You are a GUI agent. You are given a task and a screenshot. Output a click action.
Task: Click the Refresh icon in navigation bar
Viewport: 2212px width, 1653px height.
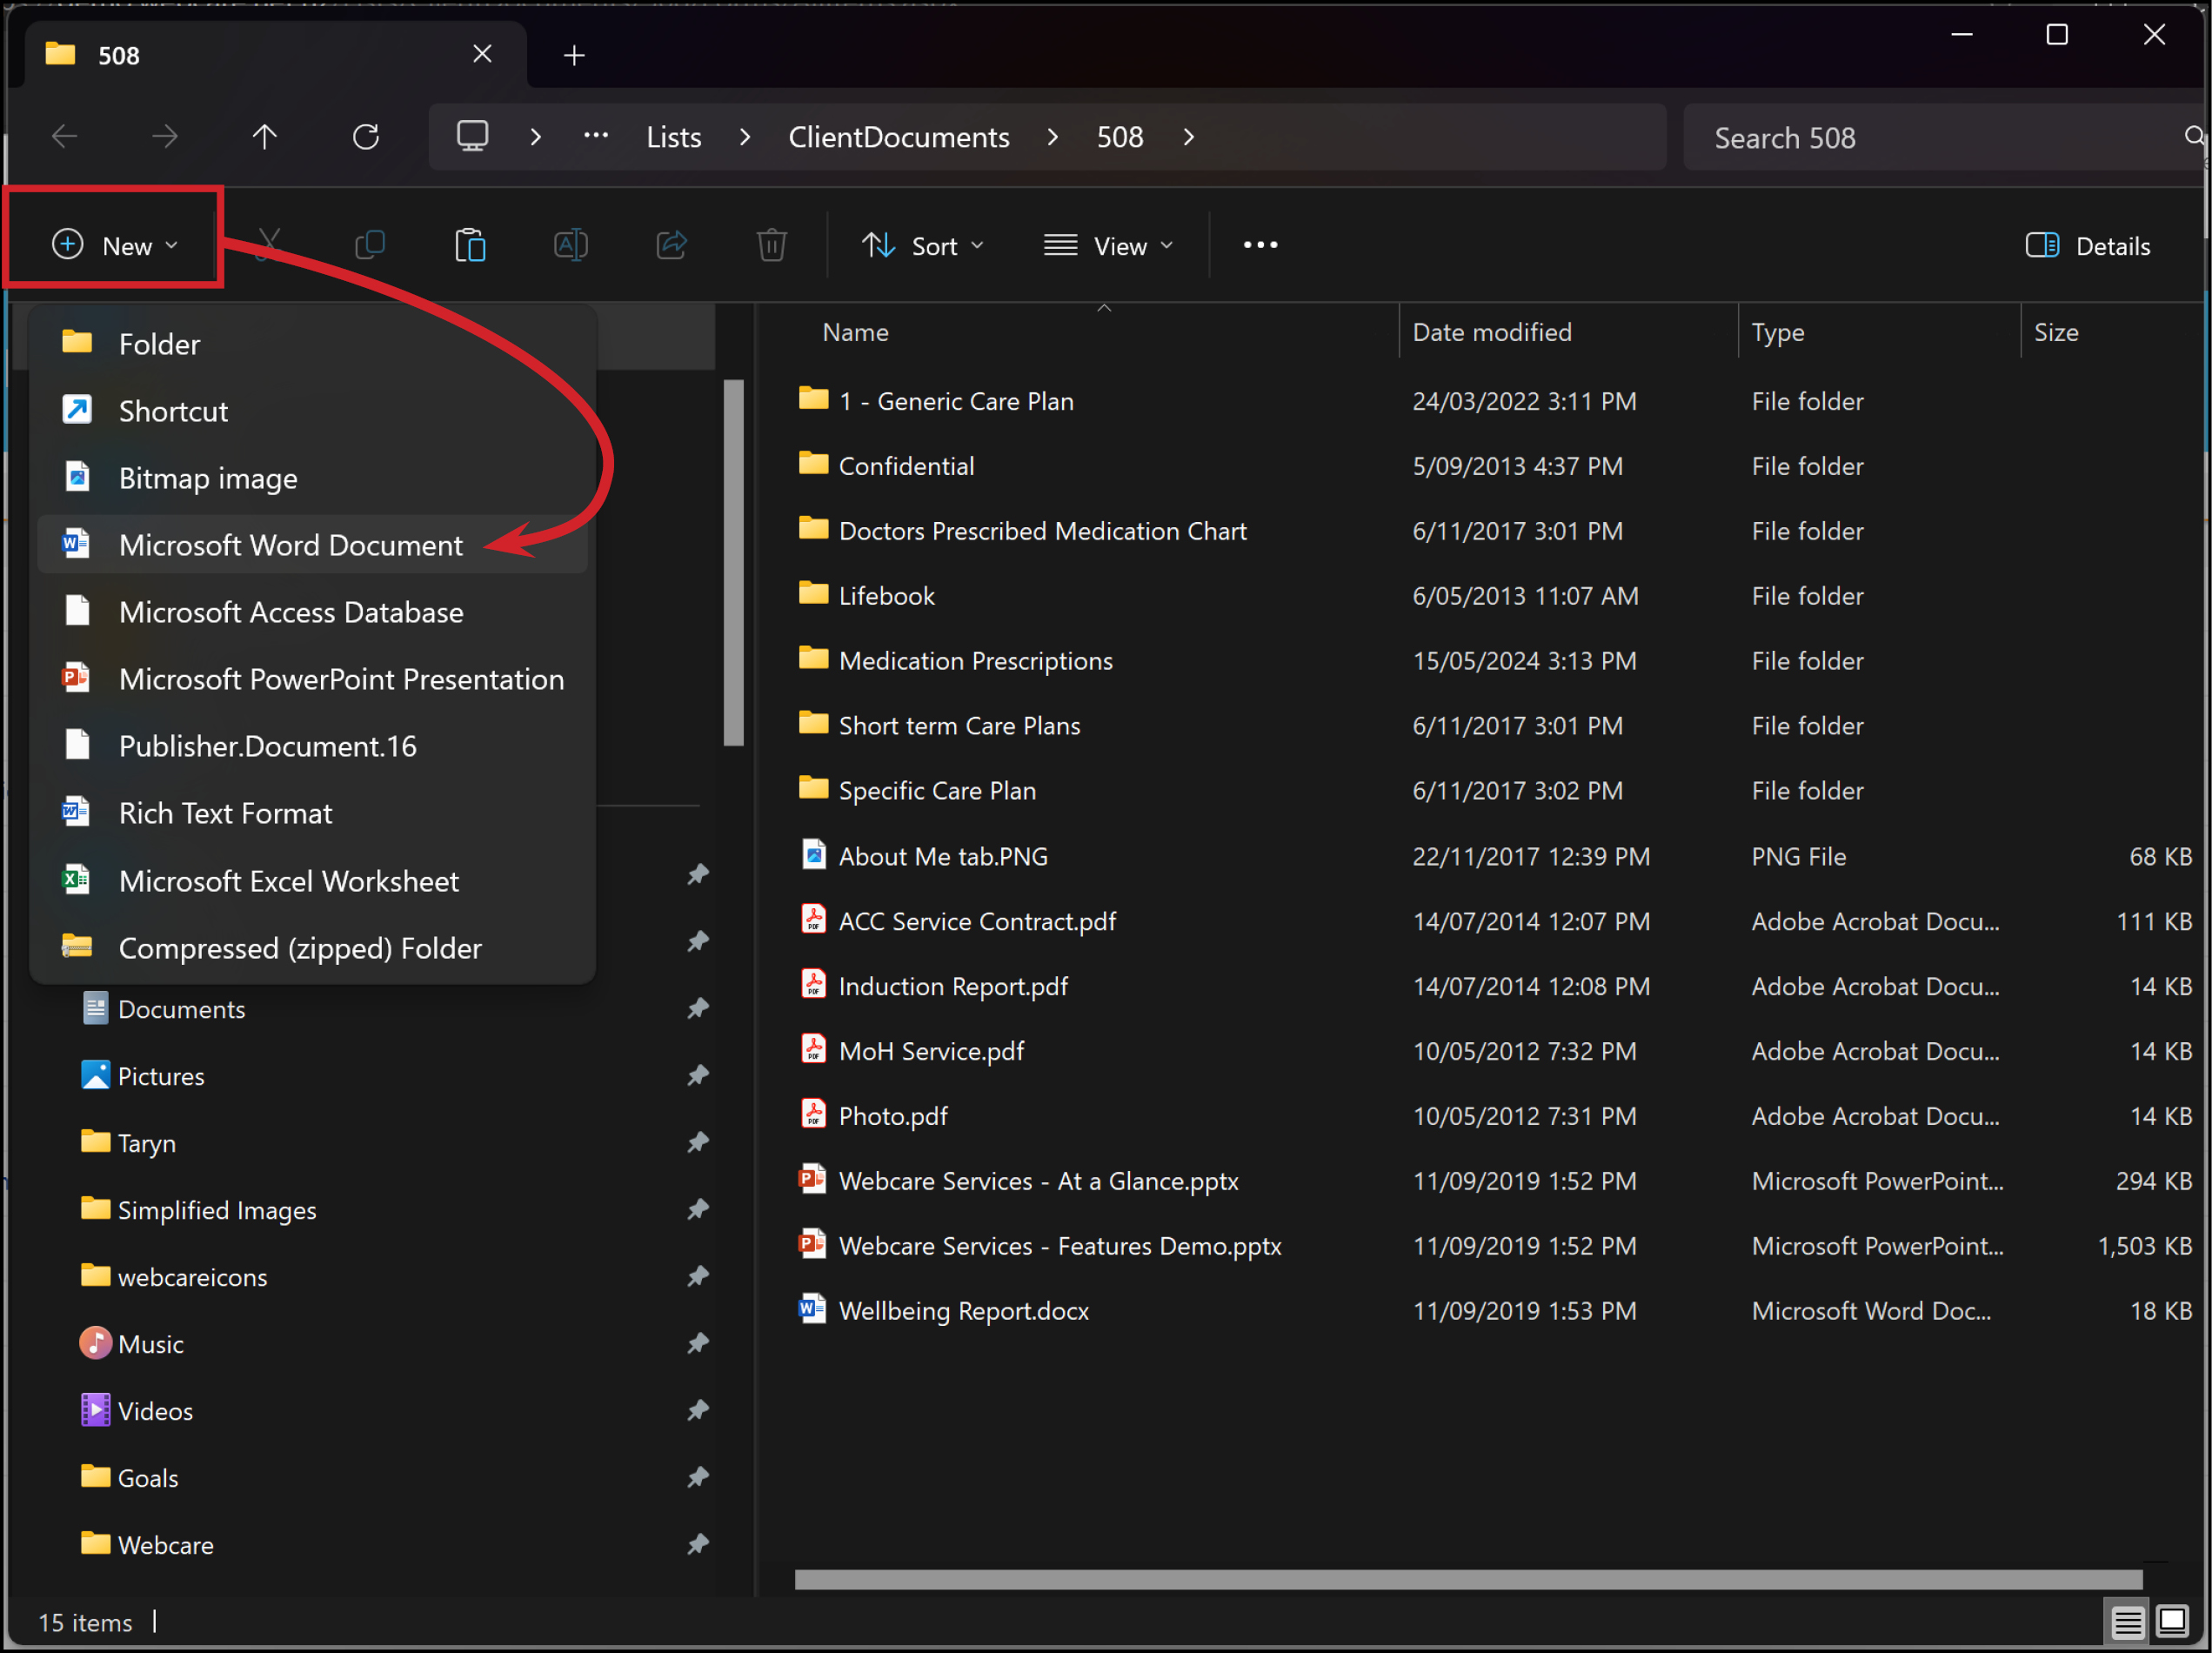click(366, 136)
